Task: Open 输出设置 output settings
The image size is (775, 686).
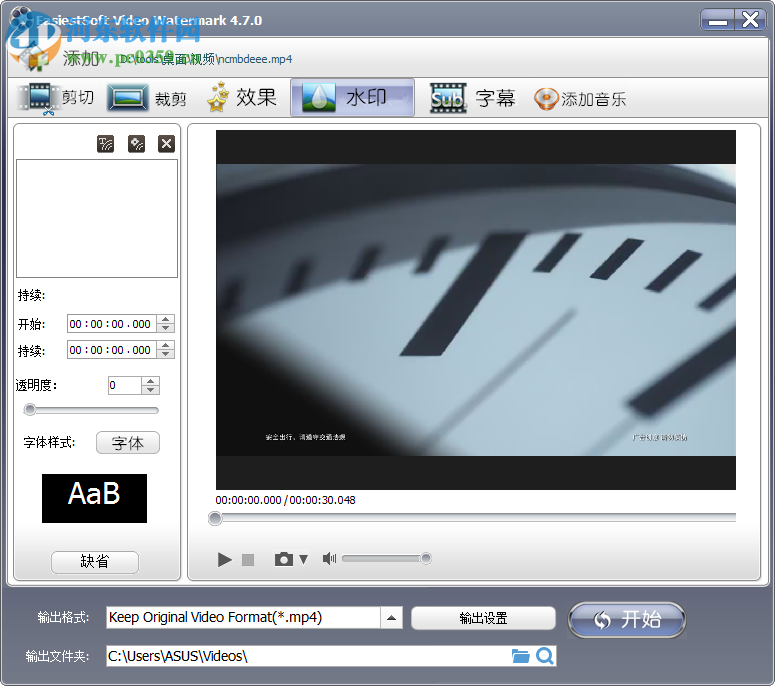Action: point(483,618)
